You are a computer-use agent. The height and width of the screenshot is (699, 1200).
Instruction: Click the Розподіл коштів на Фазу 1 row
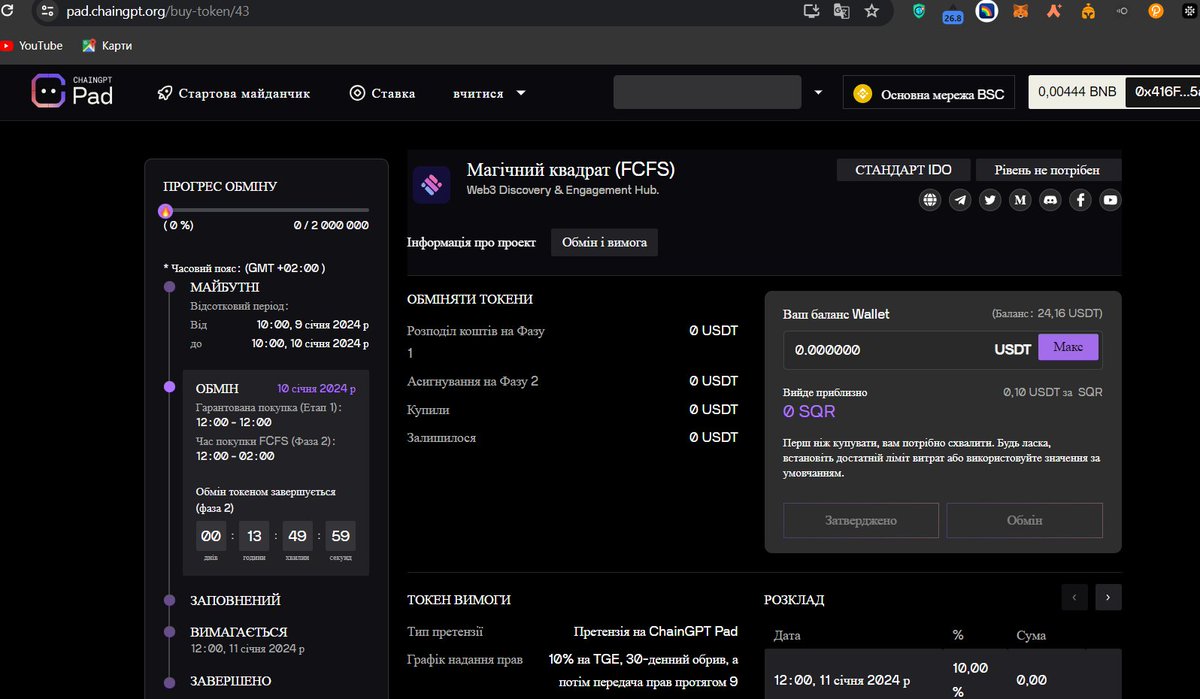coord(572,341)
